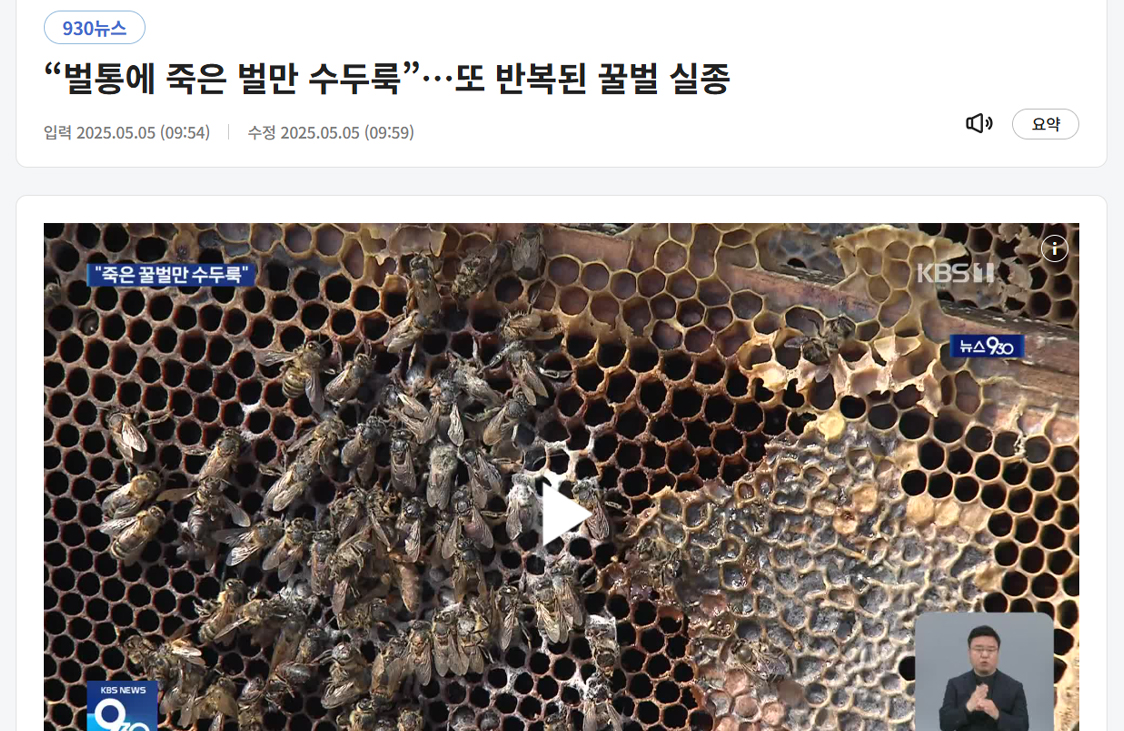
Task: Click the divider between the two timestamps
Action: (229, 133)
